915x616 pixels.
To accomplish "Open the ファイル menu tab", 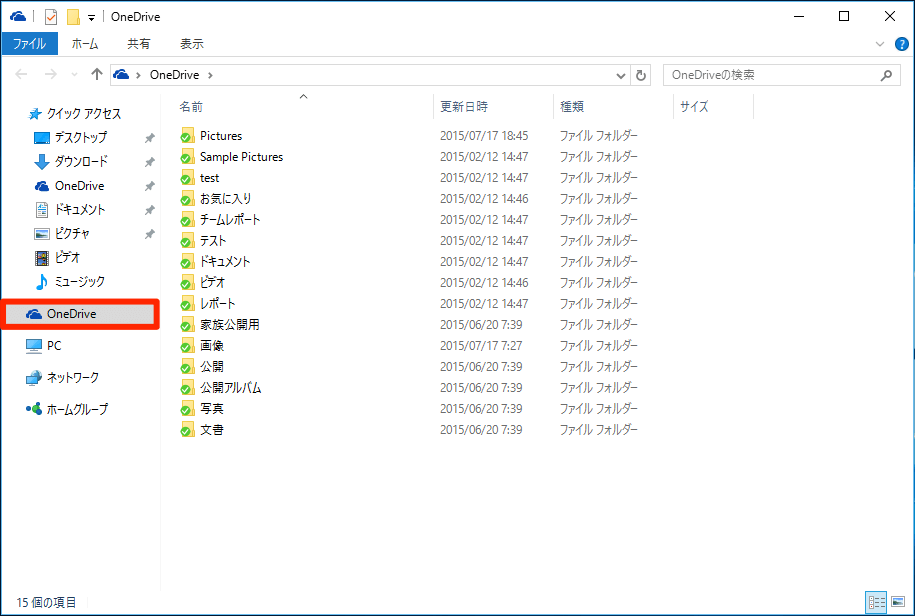I will coord(29,44).
